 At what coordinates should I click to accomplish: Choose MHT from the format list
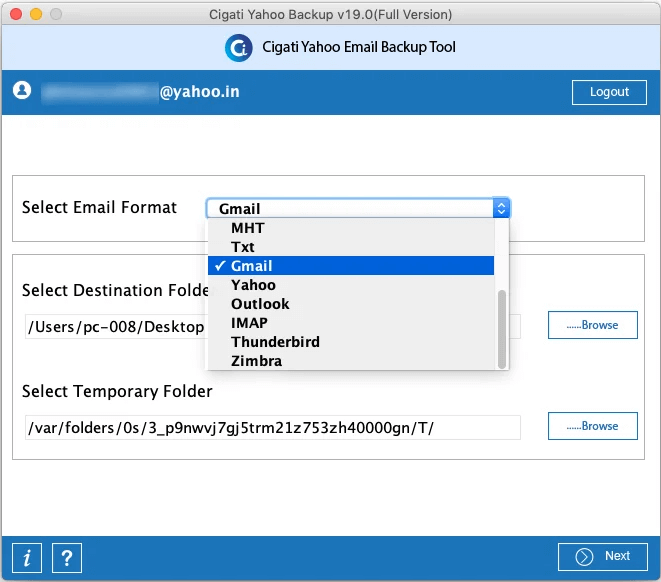pyautogui.click(x=351, y=228)
